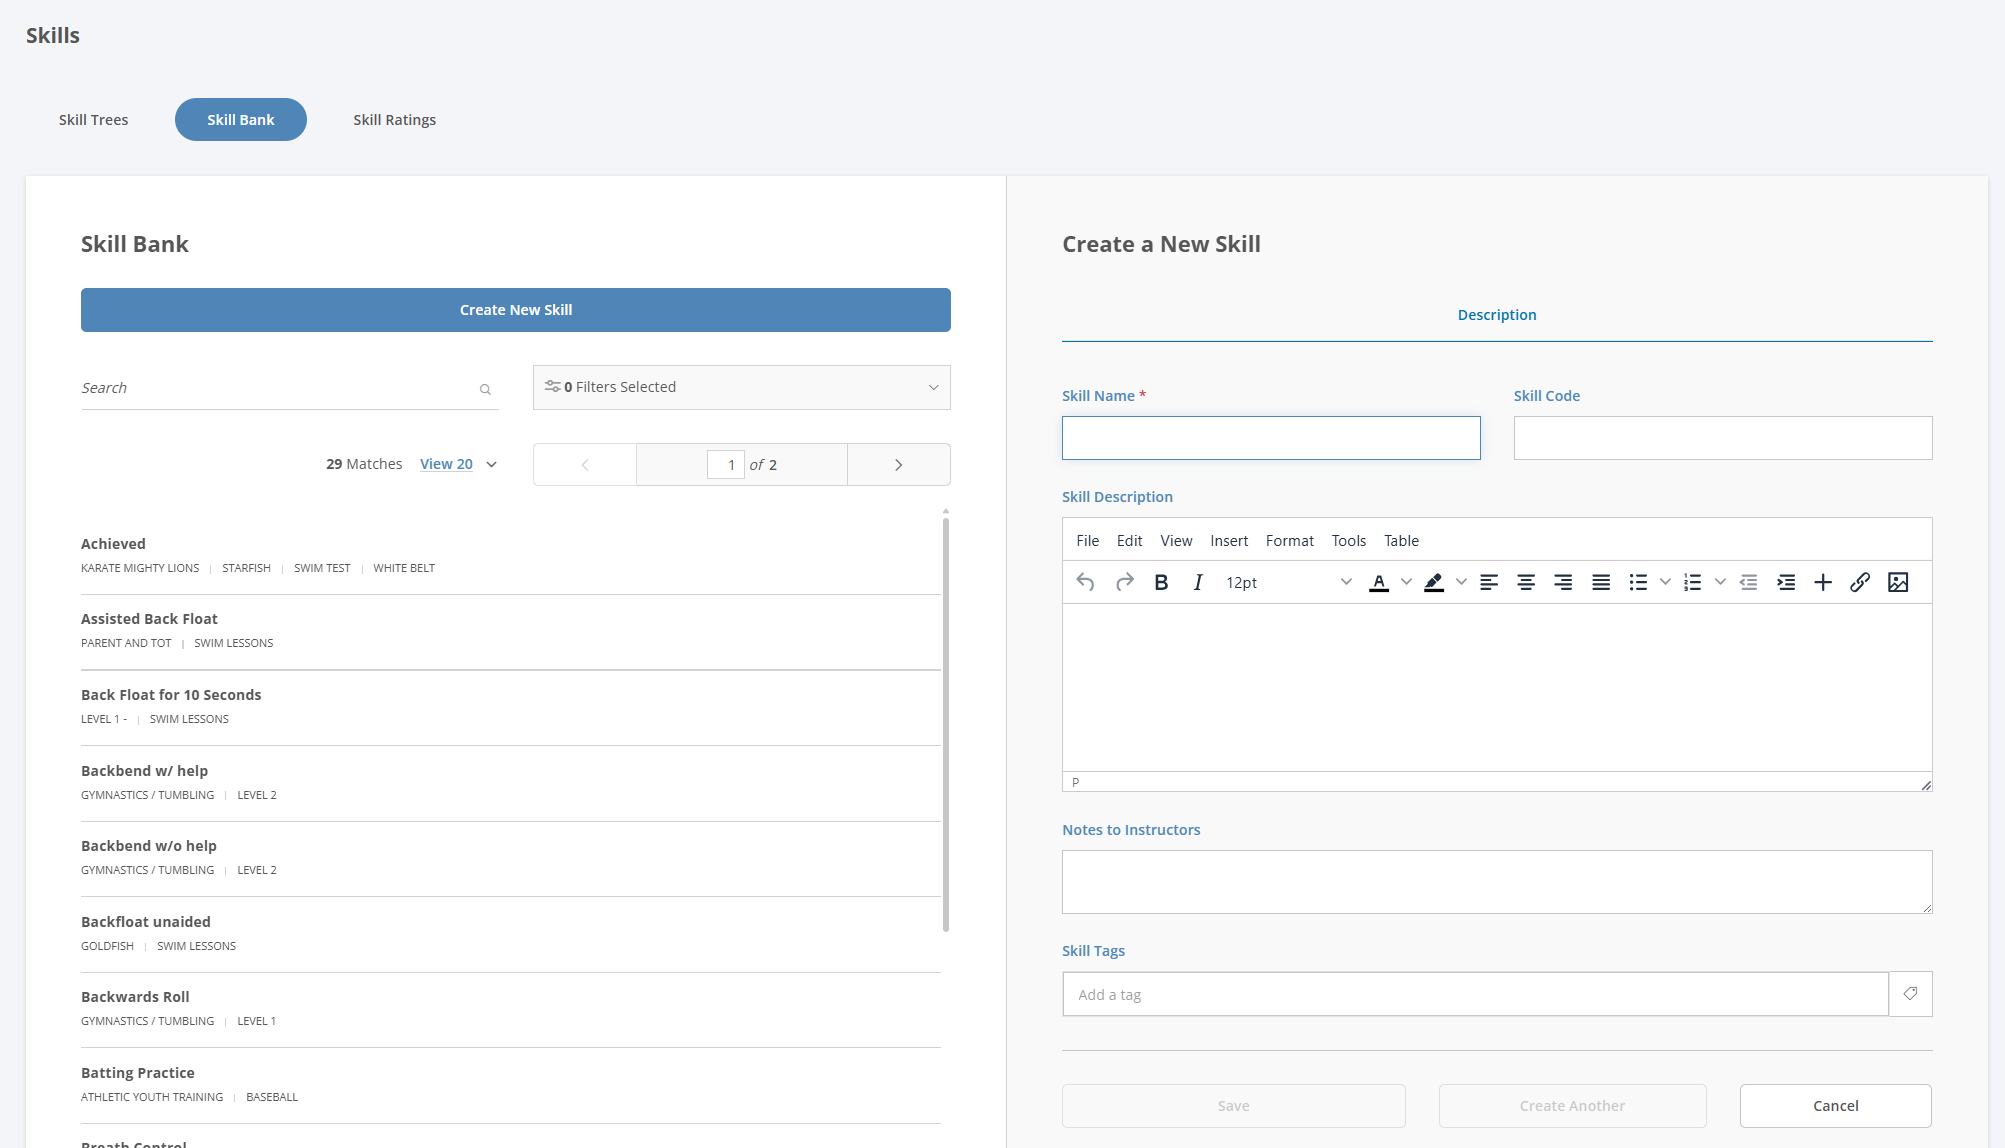Expand the bullet list style options
The image size is (2005, 1148).
click(1665, 582)
